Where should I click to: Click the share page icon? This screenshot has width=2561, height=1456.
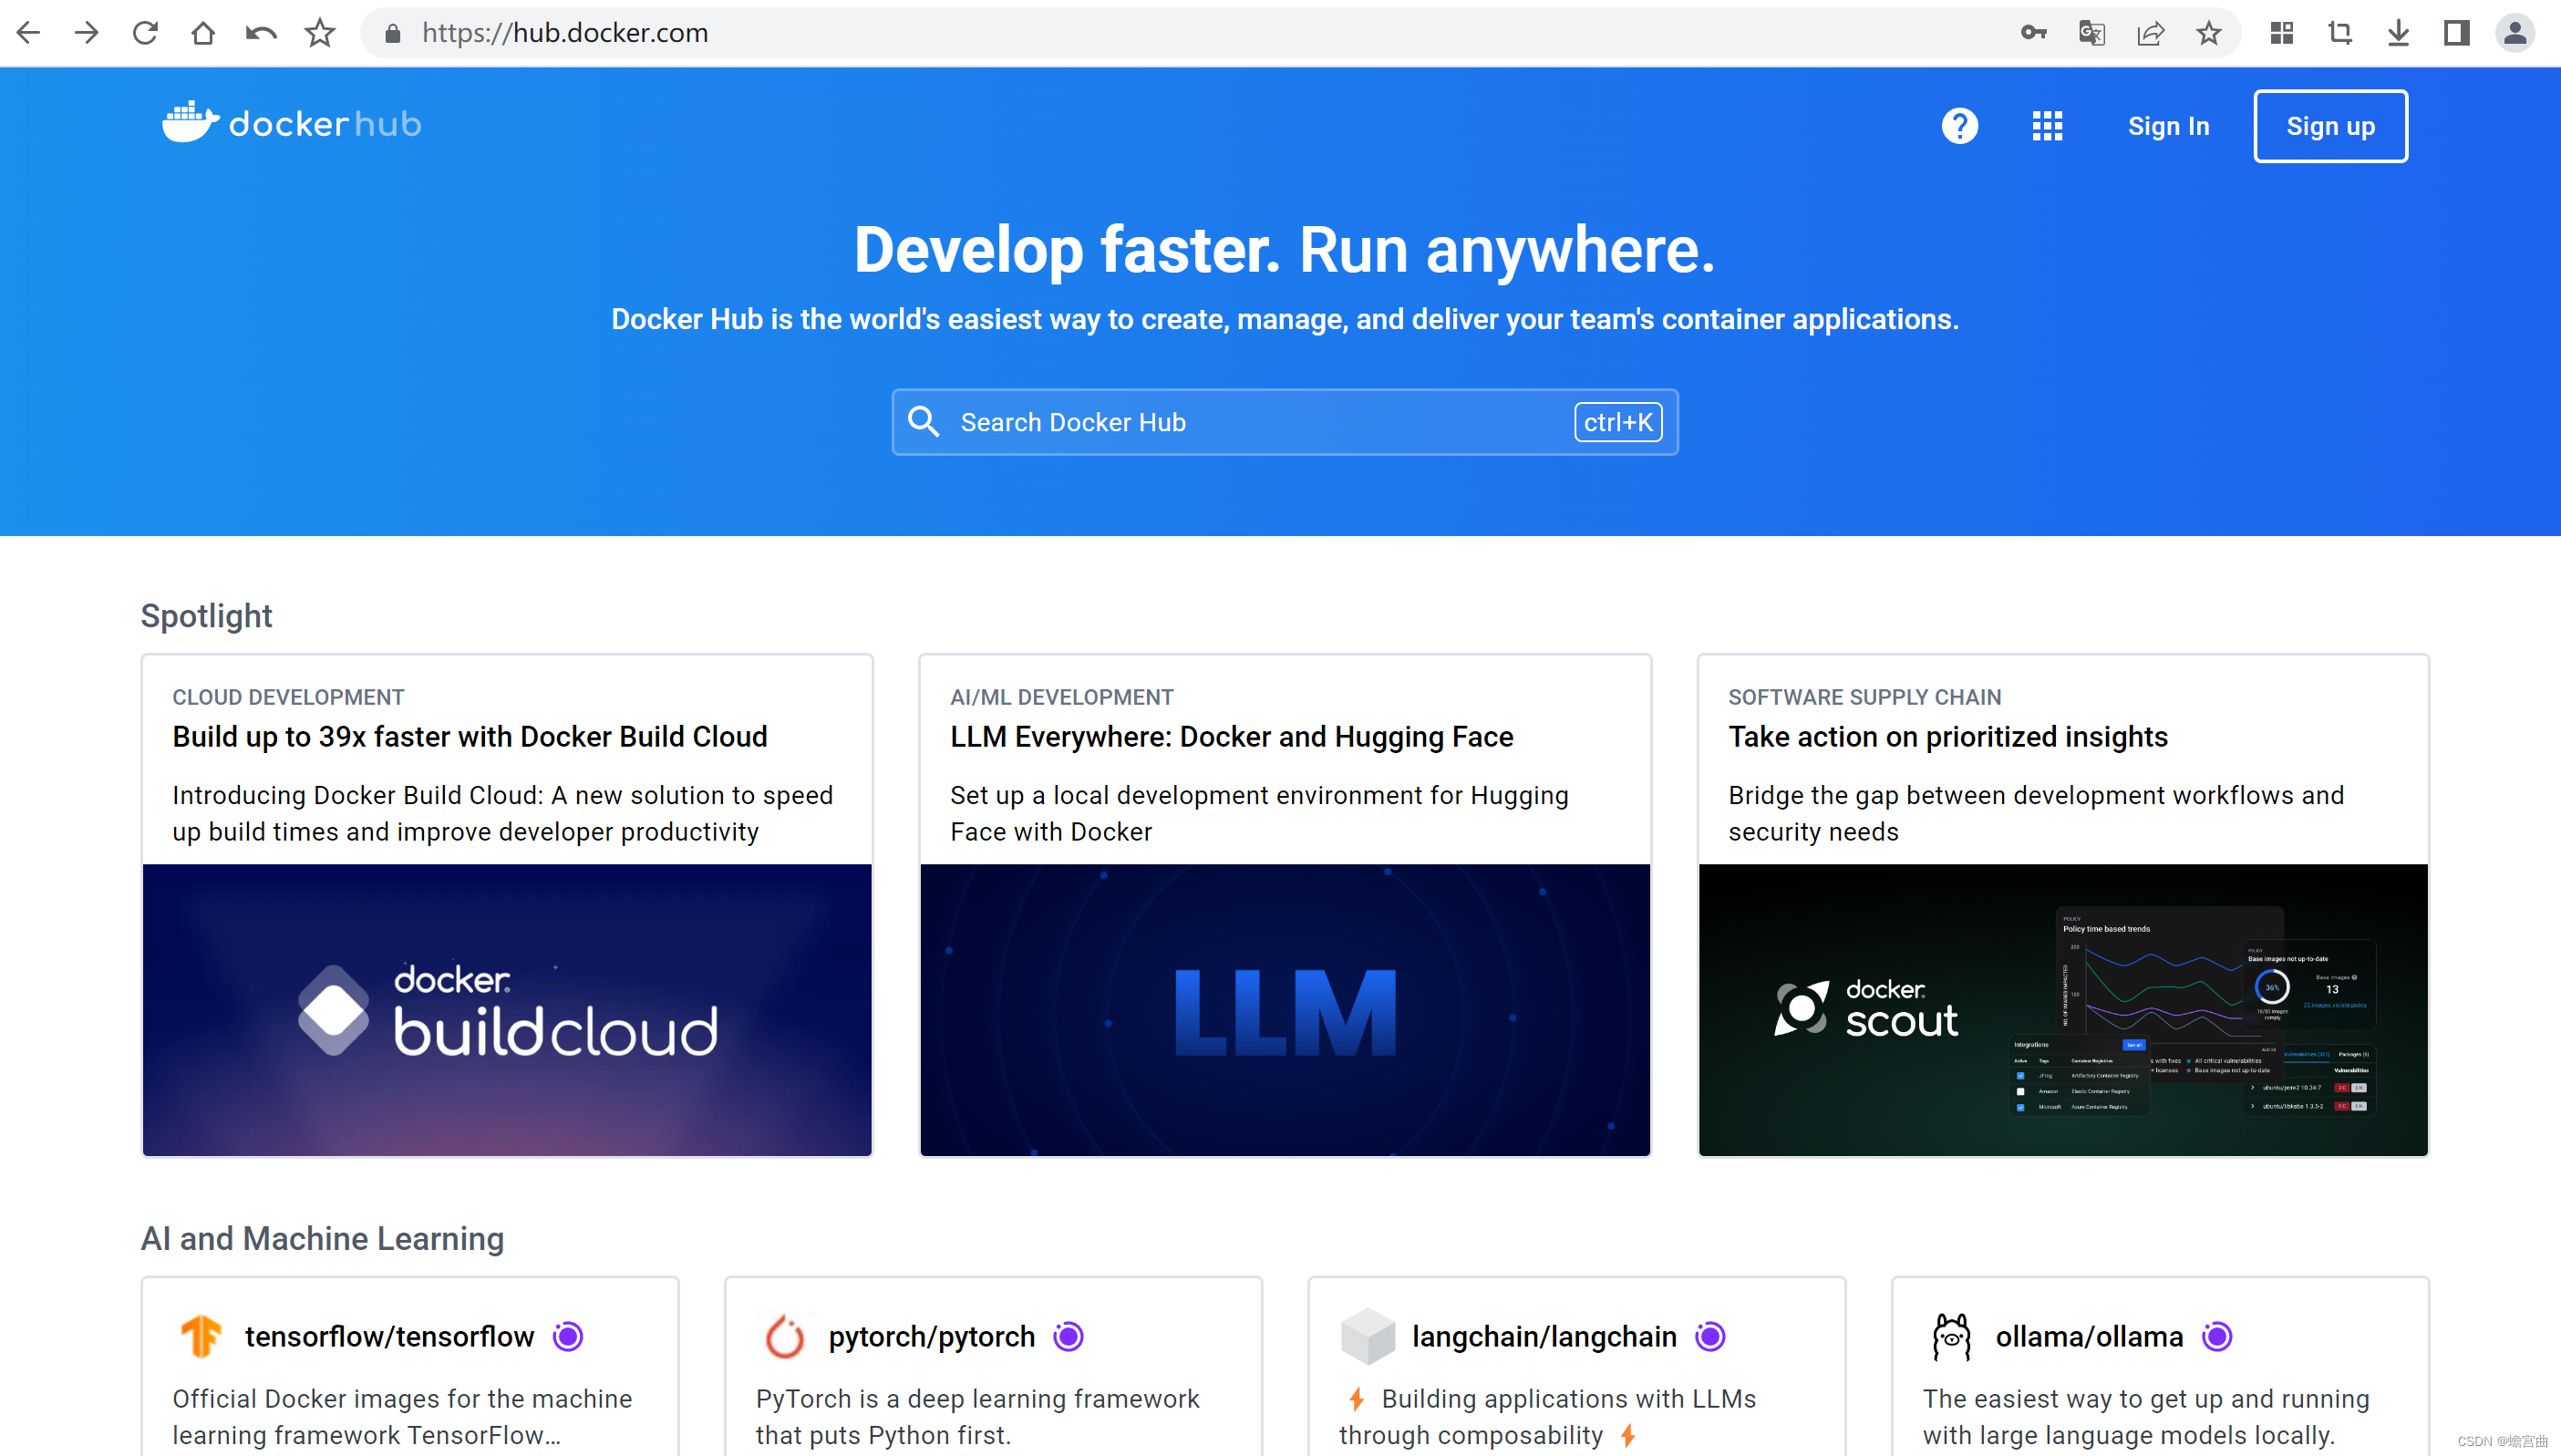click(x=2150, y=33)
